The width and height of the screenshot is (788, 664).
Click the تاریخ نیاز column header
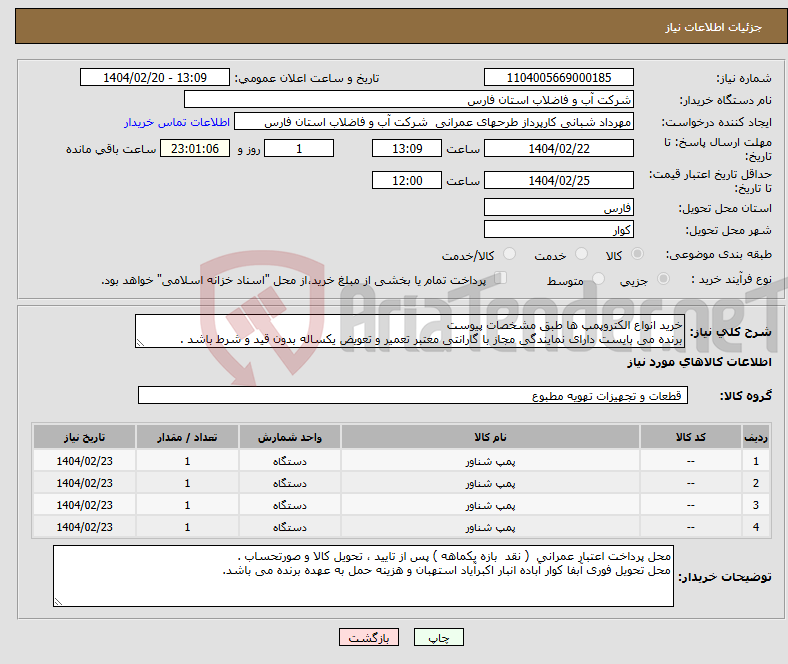click(84, 437)
